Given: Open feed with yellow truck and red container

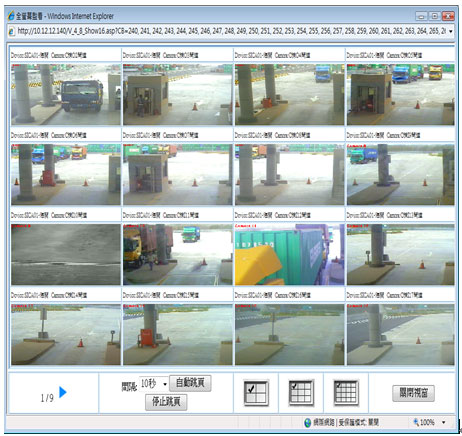Looking at the screenshot, I should point(178,255).
